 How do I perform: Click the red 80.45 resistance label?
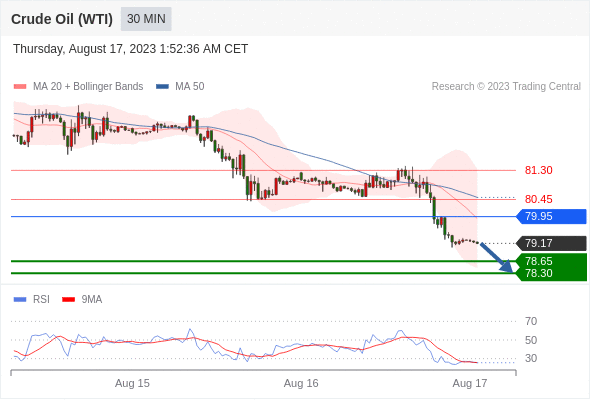point(538,199)
